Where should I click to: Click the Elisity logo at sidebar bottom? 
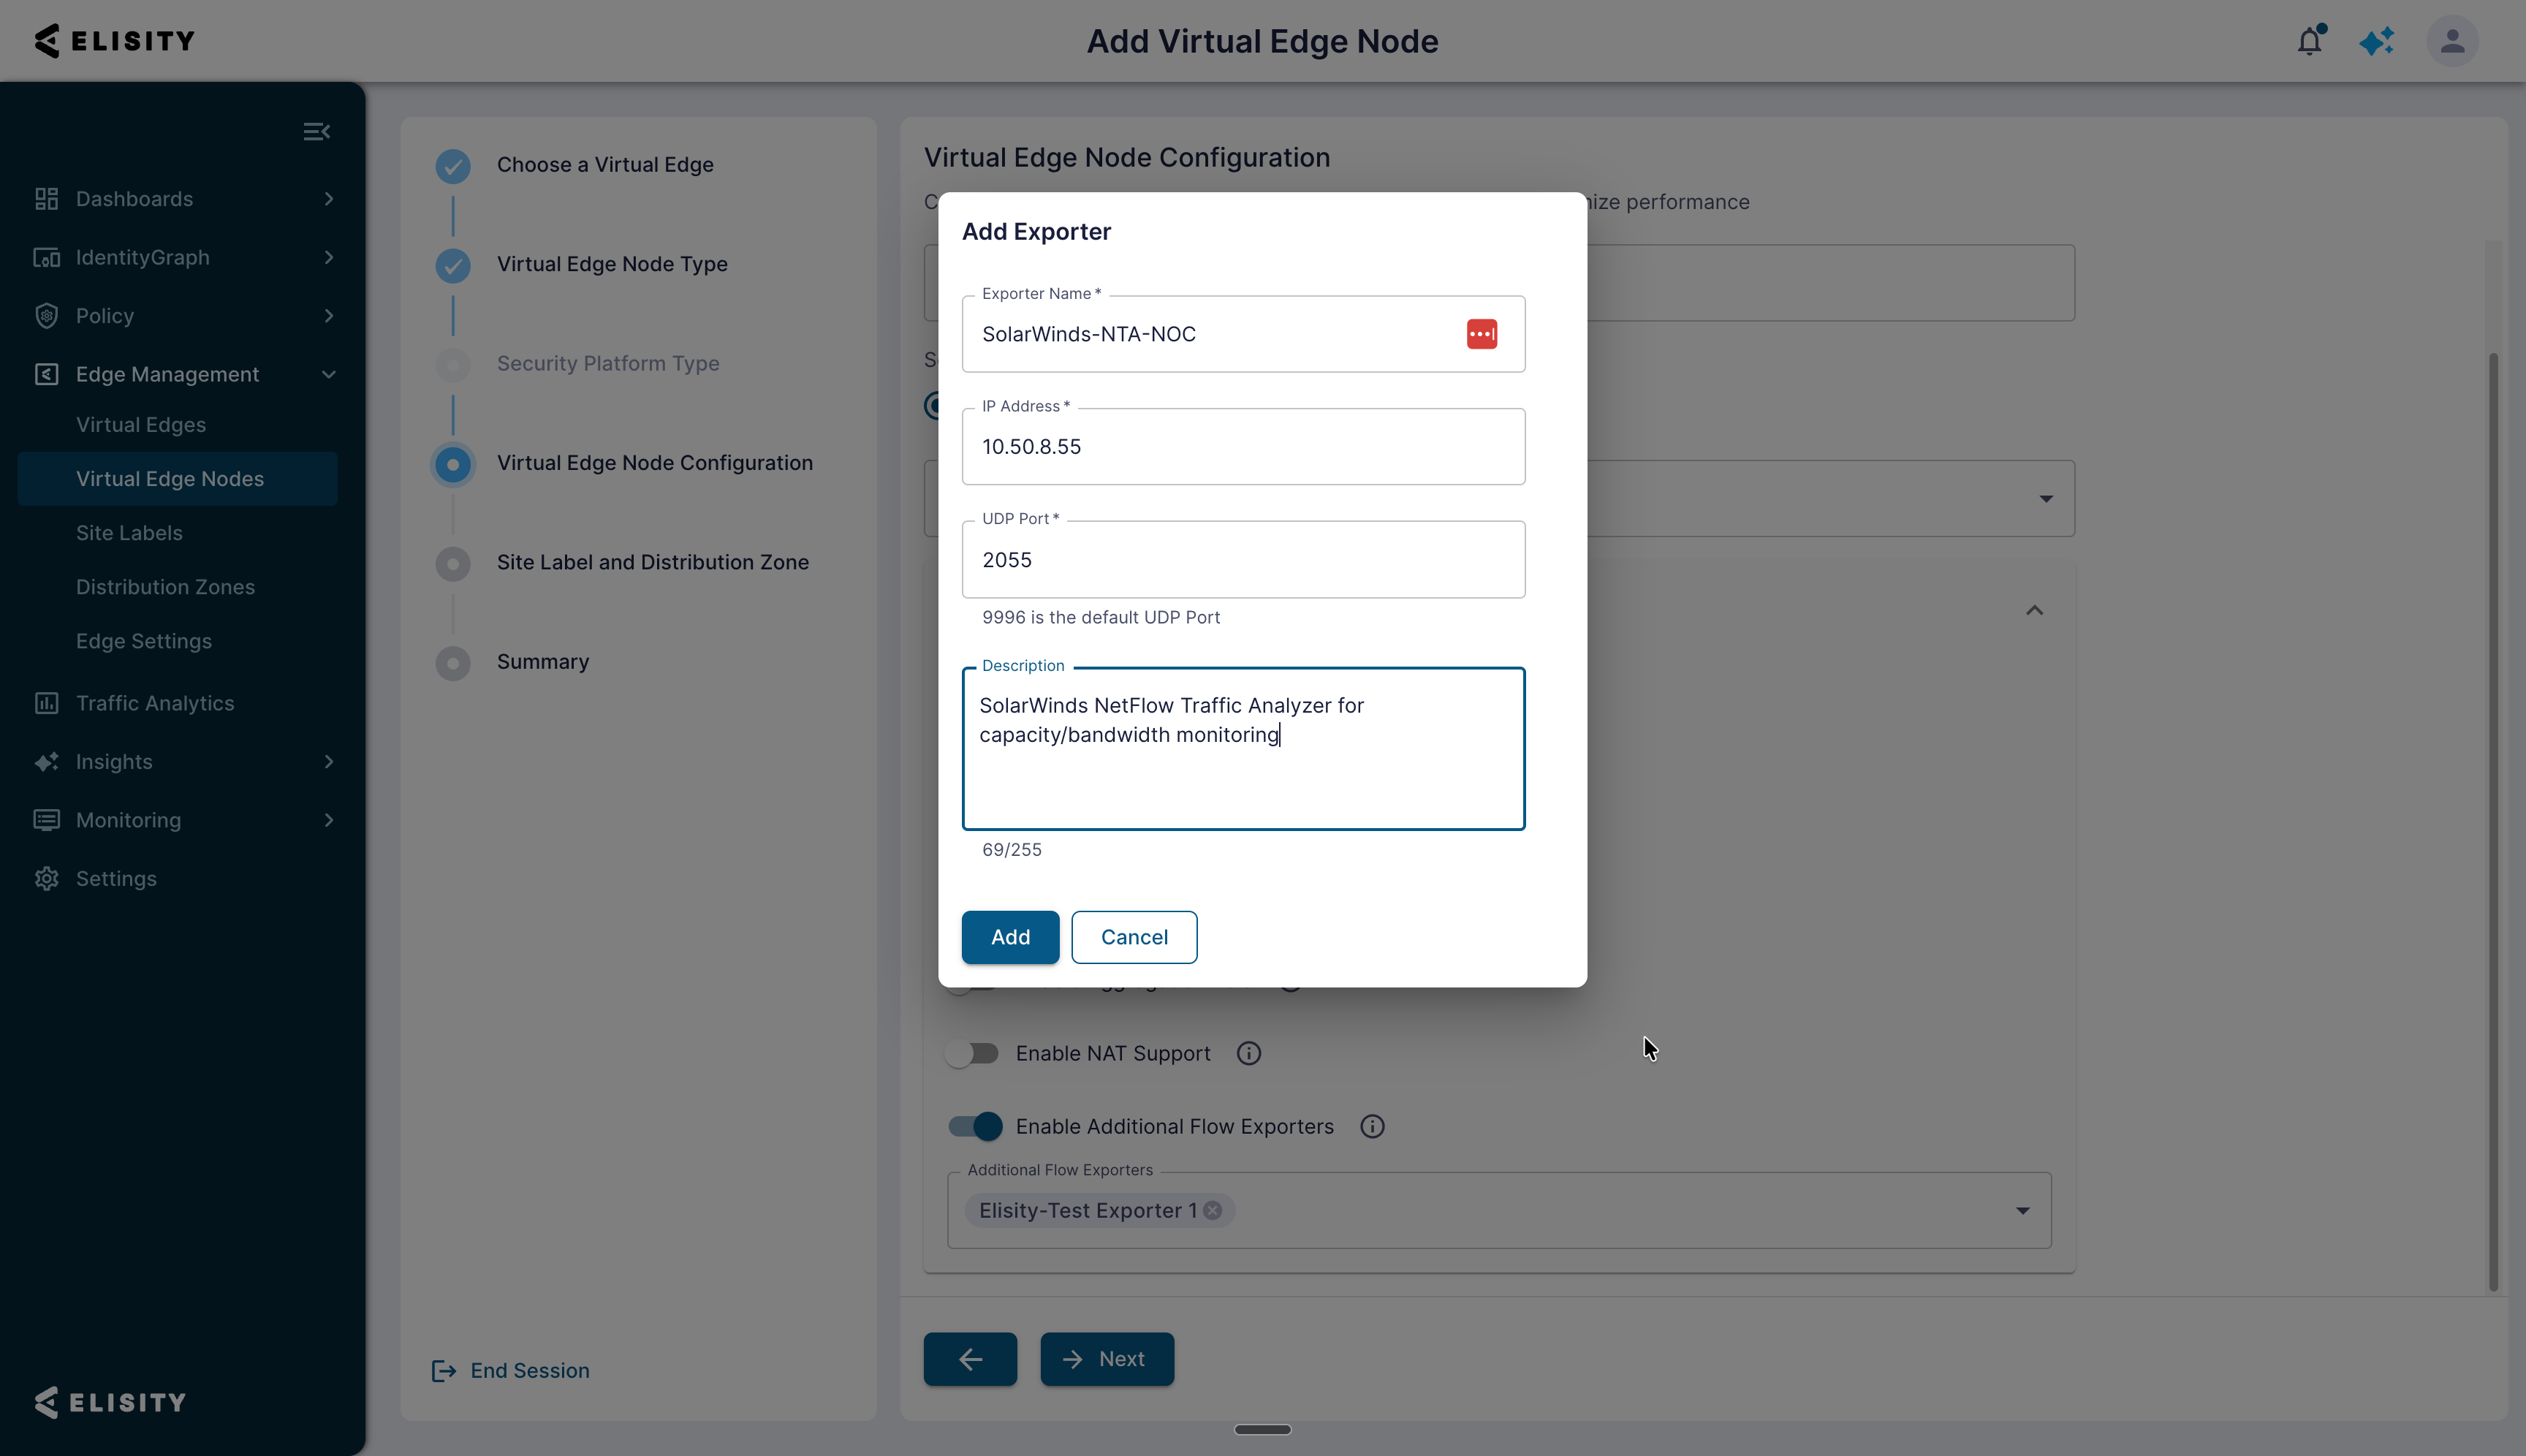(110, 1402)
